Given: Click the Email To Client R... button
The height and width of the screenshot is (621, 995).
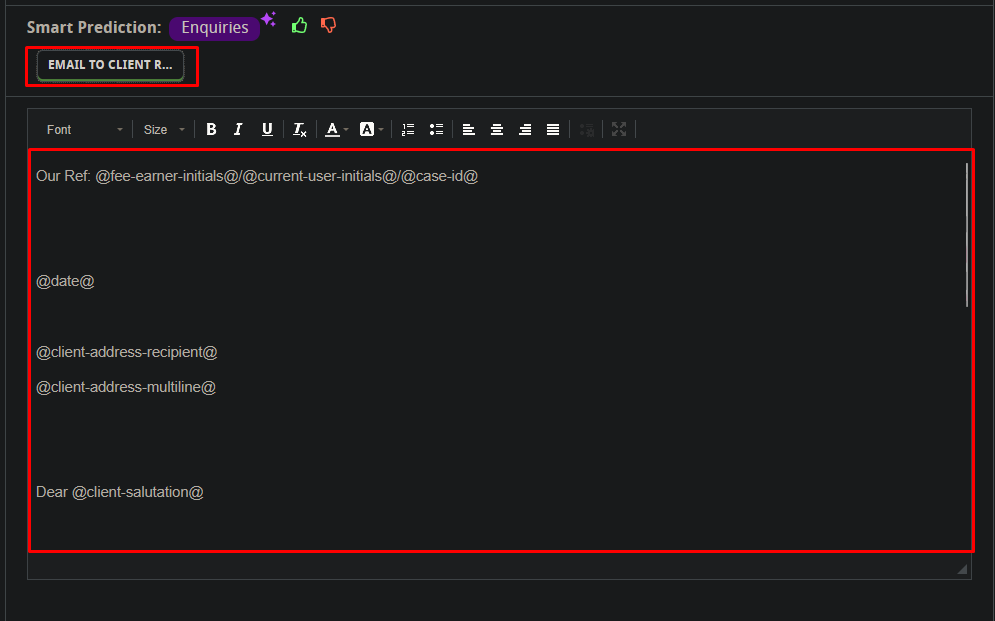Looking at the screenshot, I should [111, 65].
